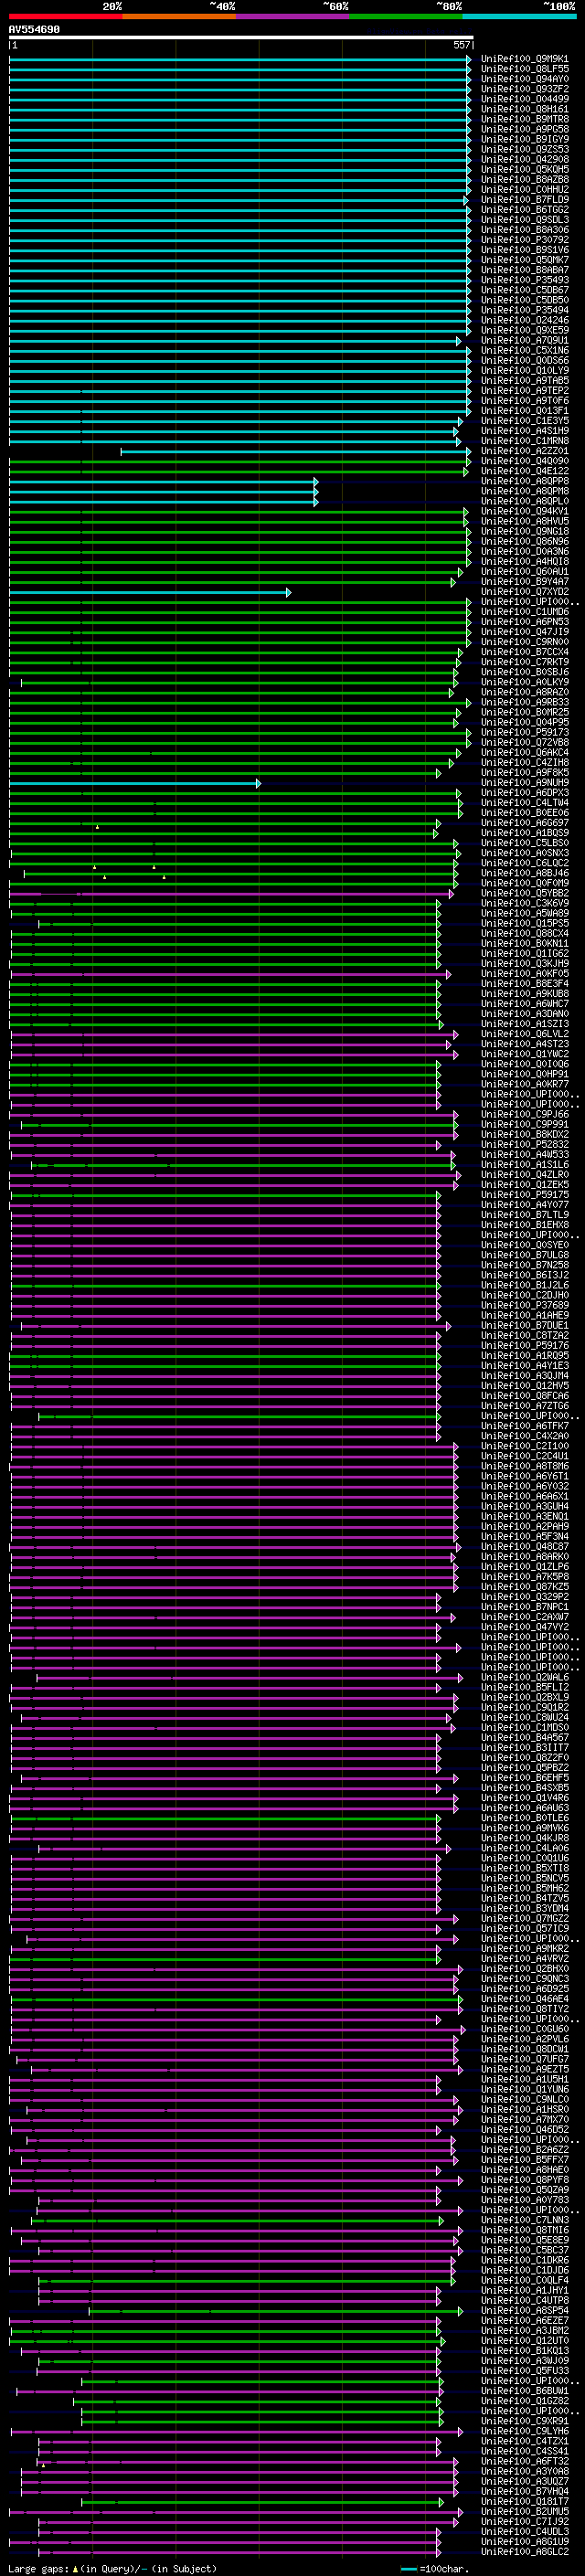Select UniRef100_C7LNN3 label
This screenshot has height=2576, width=585.
pos(524,2220)
